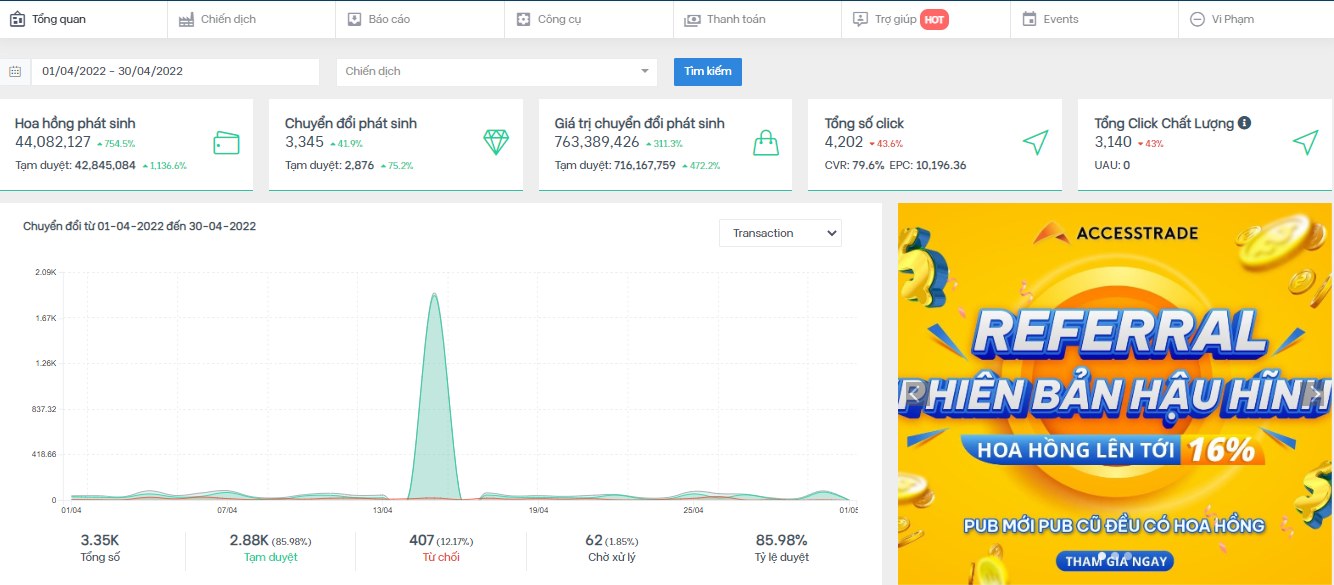The image size is (1334, 585).
Task: Click the date range input field
Action: (175, 72)
